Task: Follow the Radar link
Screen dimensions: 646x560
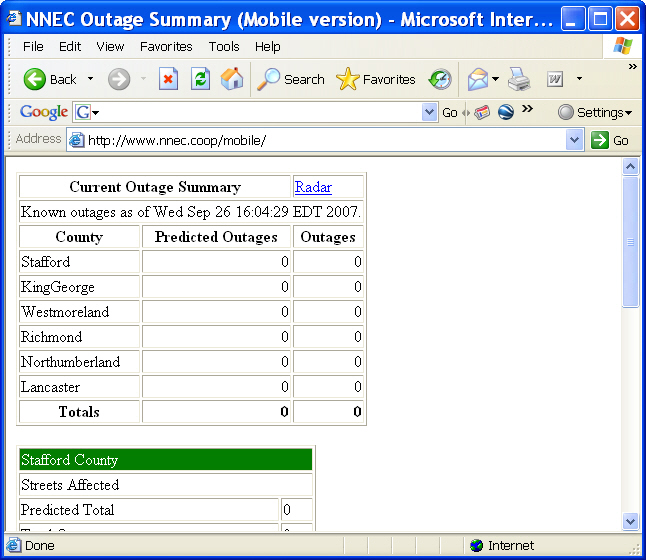Action: click(313, 187)
